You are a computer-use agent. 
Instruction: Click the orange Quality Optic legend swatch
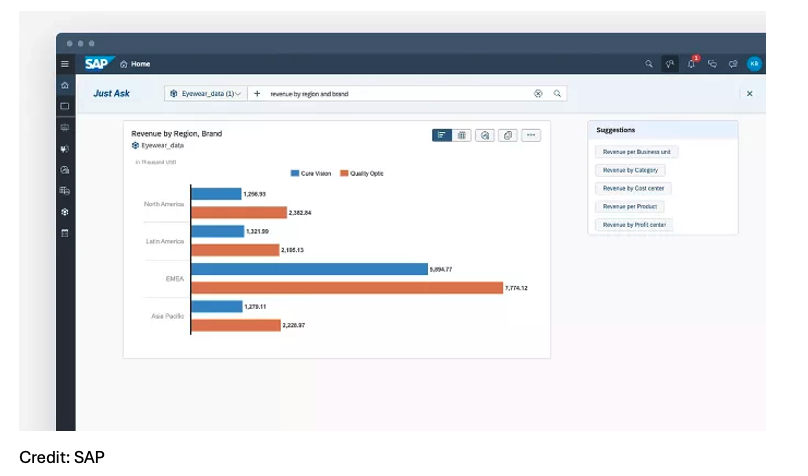pos(343,173)
